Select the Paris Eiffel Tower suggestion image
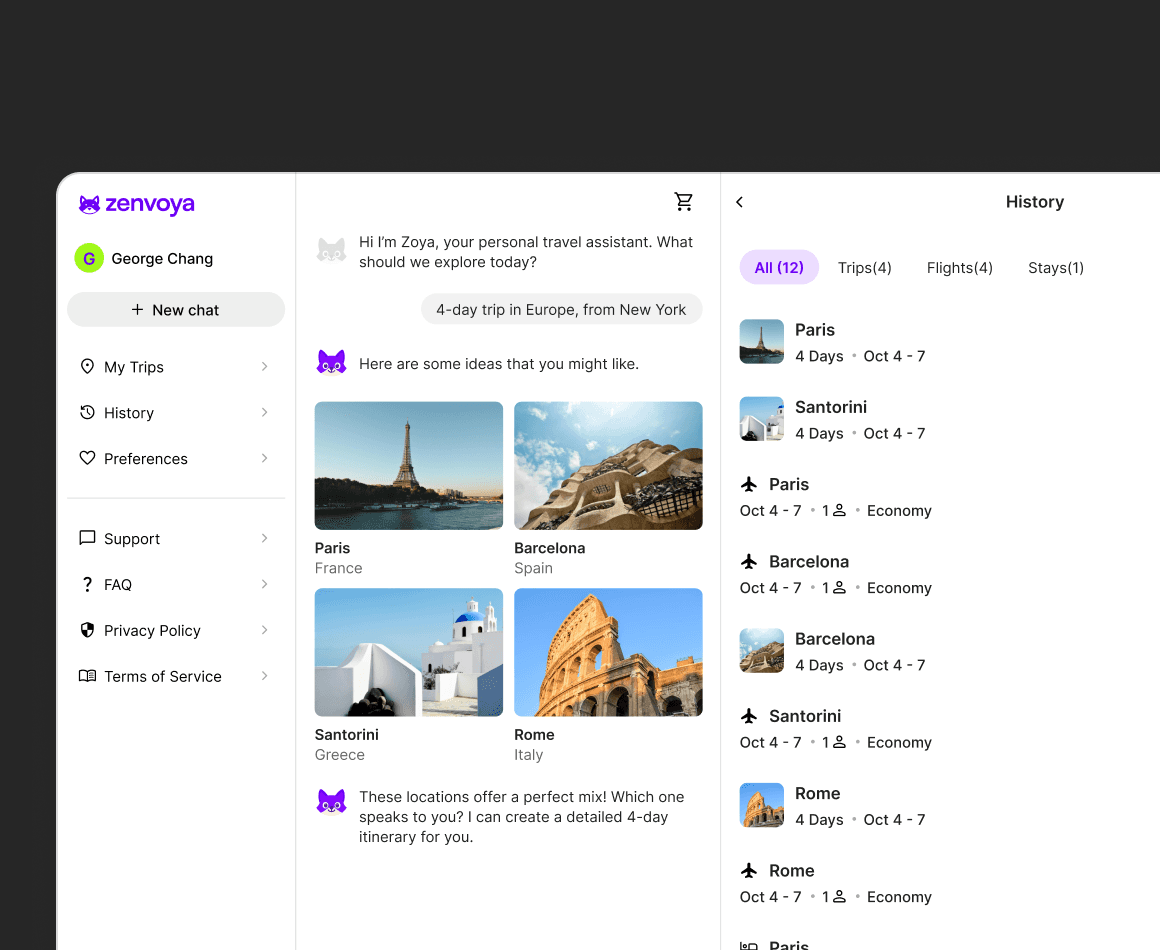This screenshot has width=1160, height=950. coord(408,465)
